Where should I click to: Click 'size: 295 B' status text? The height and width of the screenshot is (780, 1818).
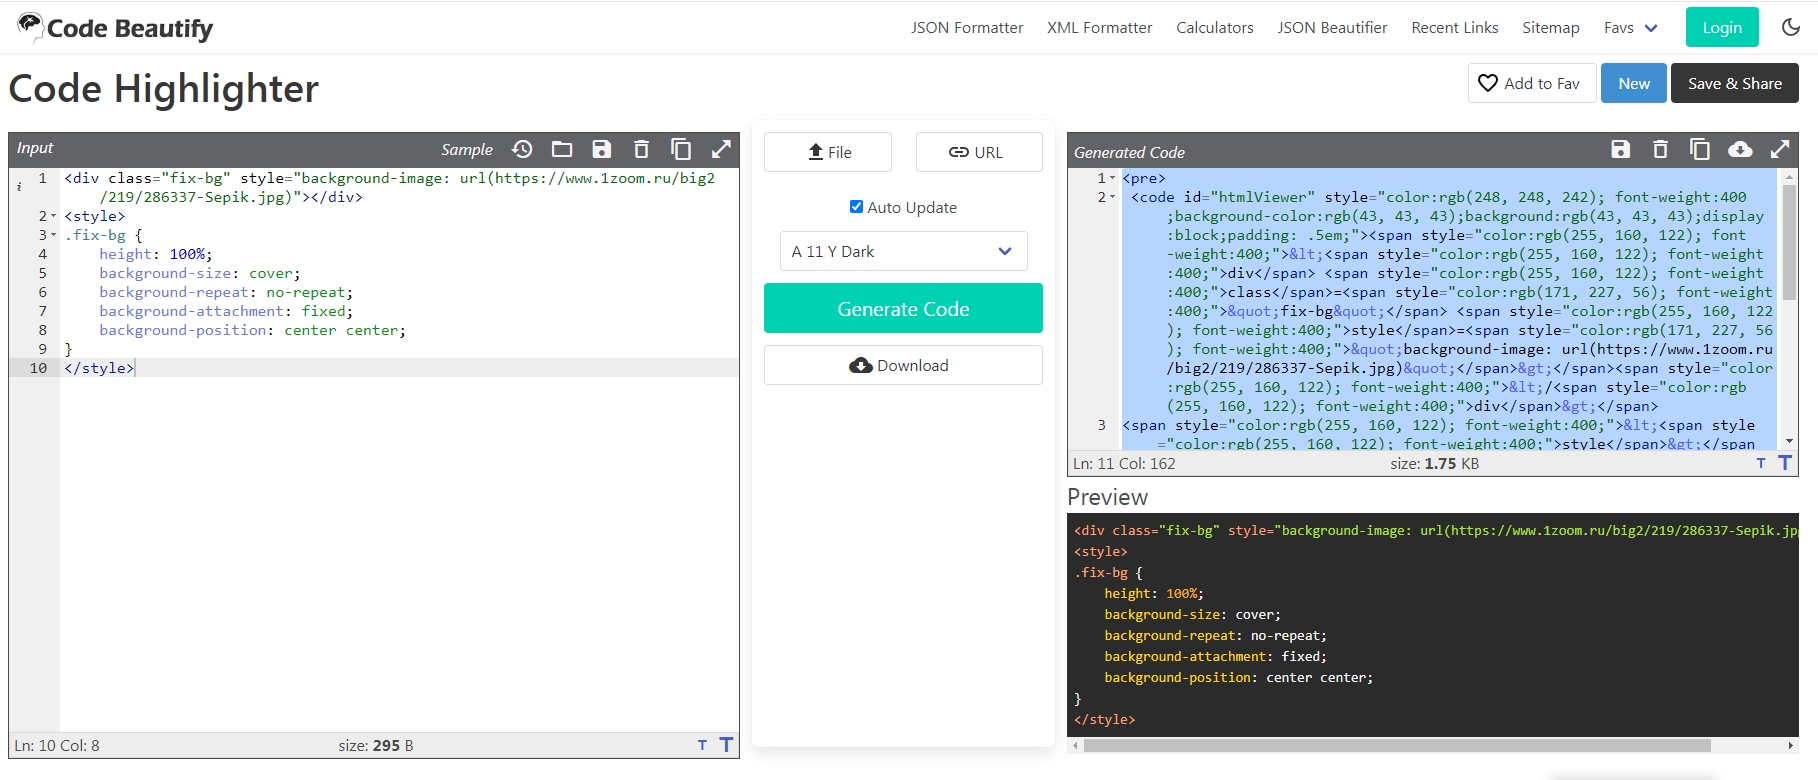click(375, 745)
